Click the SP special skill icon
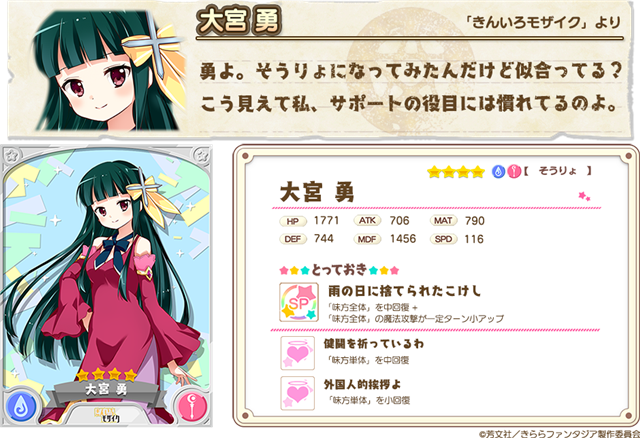Viewport: 640px width, 438px height. 299,302
